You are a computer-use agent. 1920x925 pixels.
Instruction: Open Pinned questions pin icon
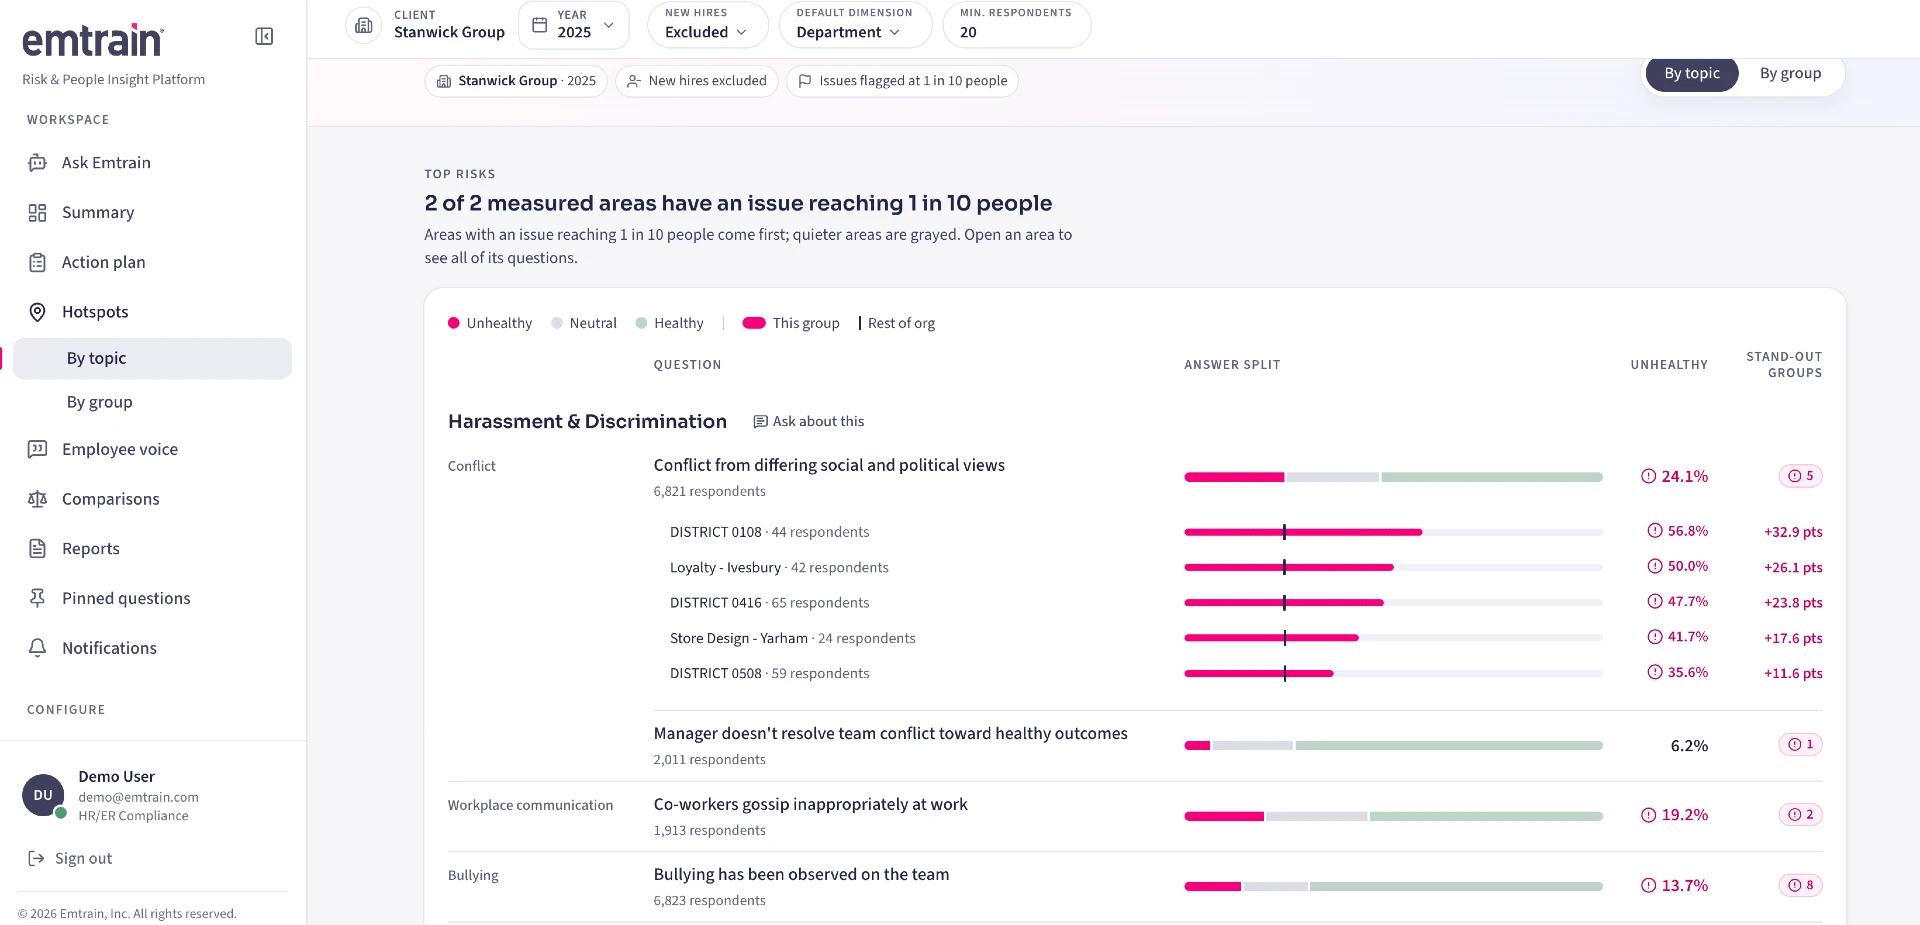pos(37,598)
